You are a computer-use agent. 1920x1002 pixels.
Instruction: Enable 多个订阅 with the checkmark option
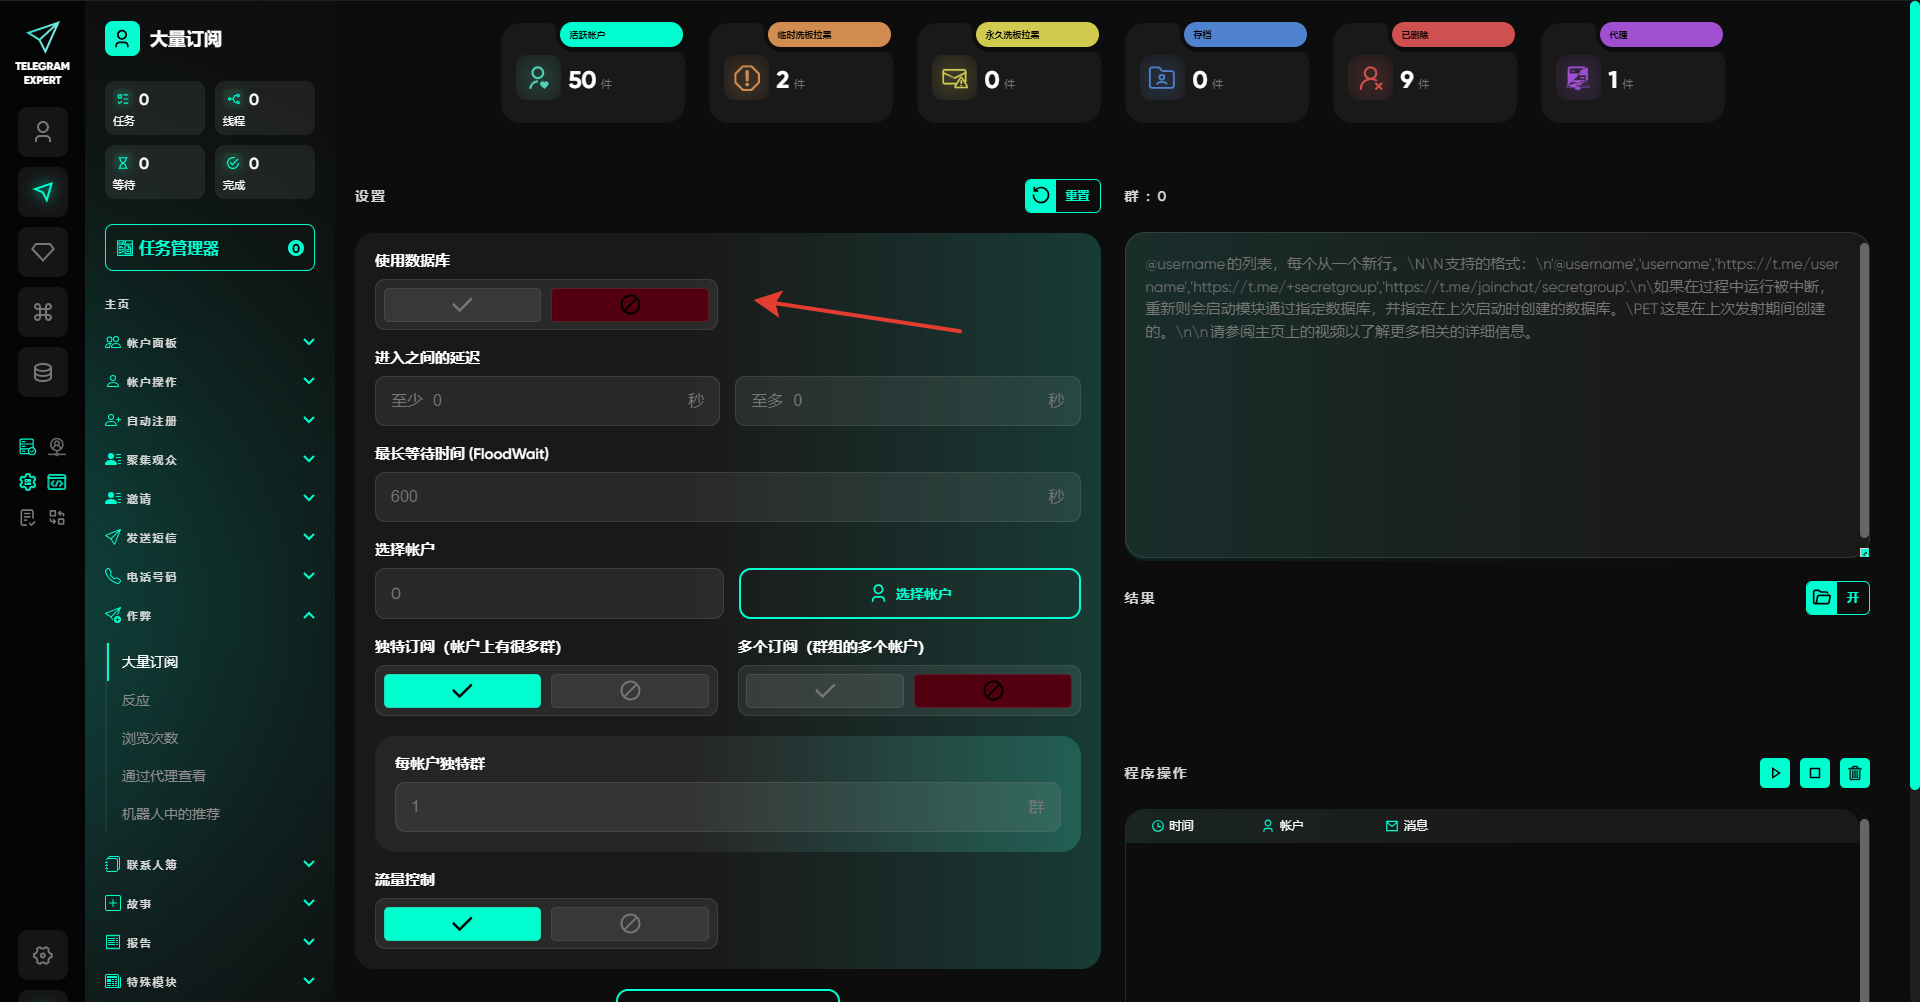pyautogui.click(x=824, y=691)
